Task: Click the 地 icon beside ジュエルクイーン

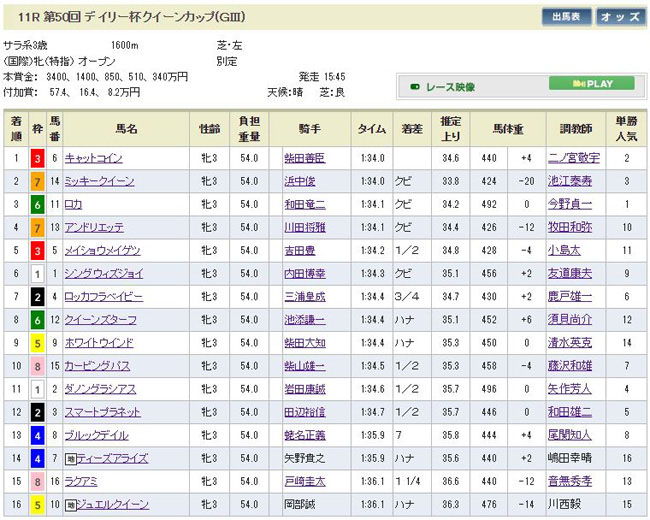Action: pos(70,505)
